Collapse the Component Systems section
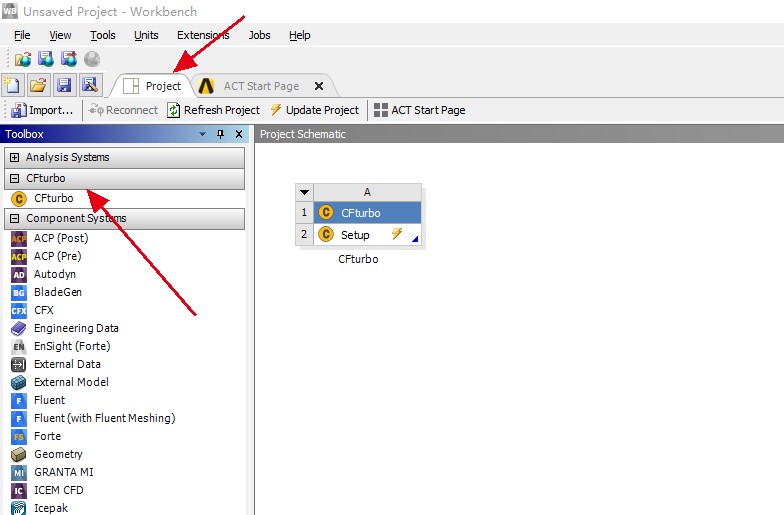The width and height of the screenshot is (784, 515). point(14,218)
